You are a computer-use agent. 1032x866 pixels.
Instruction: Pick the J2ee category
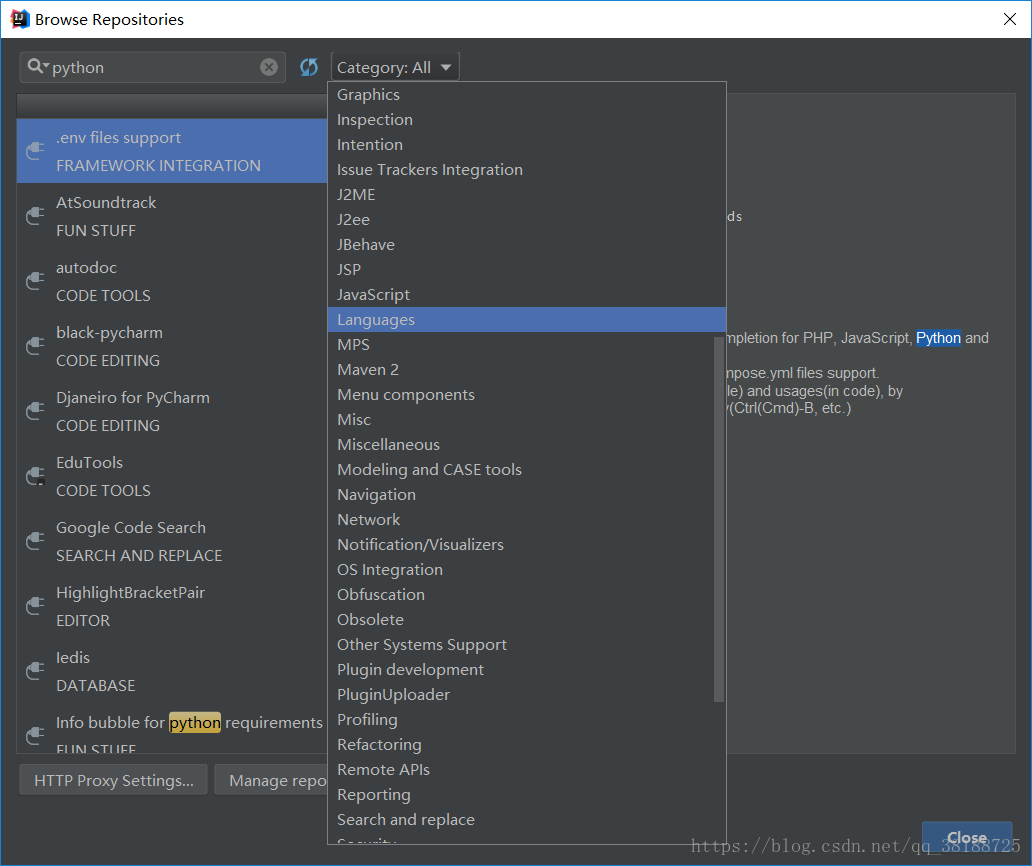pos(527,220)
